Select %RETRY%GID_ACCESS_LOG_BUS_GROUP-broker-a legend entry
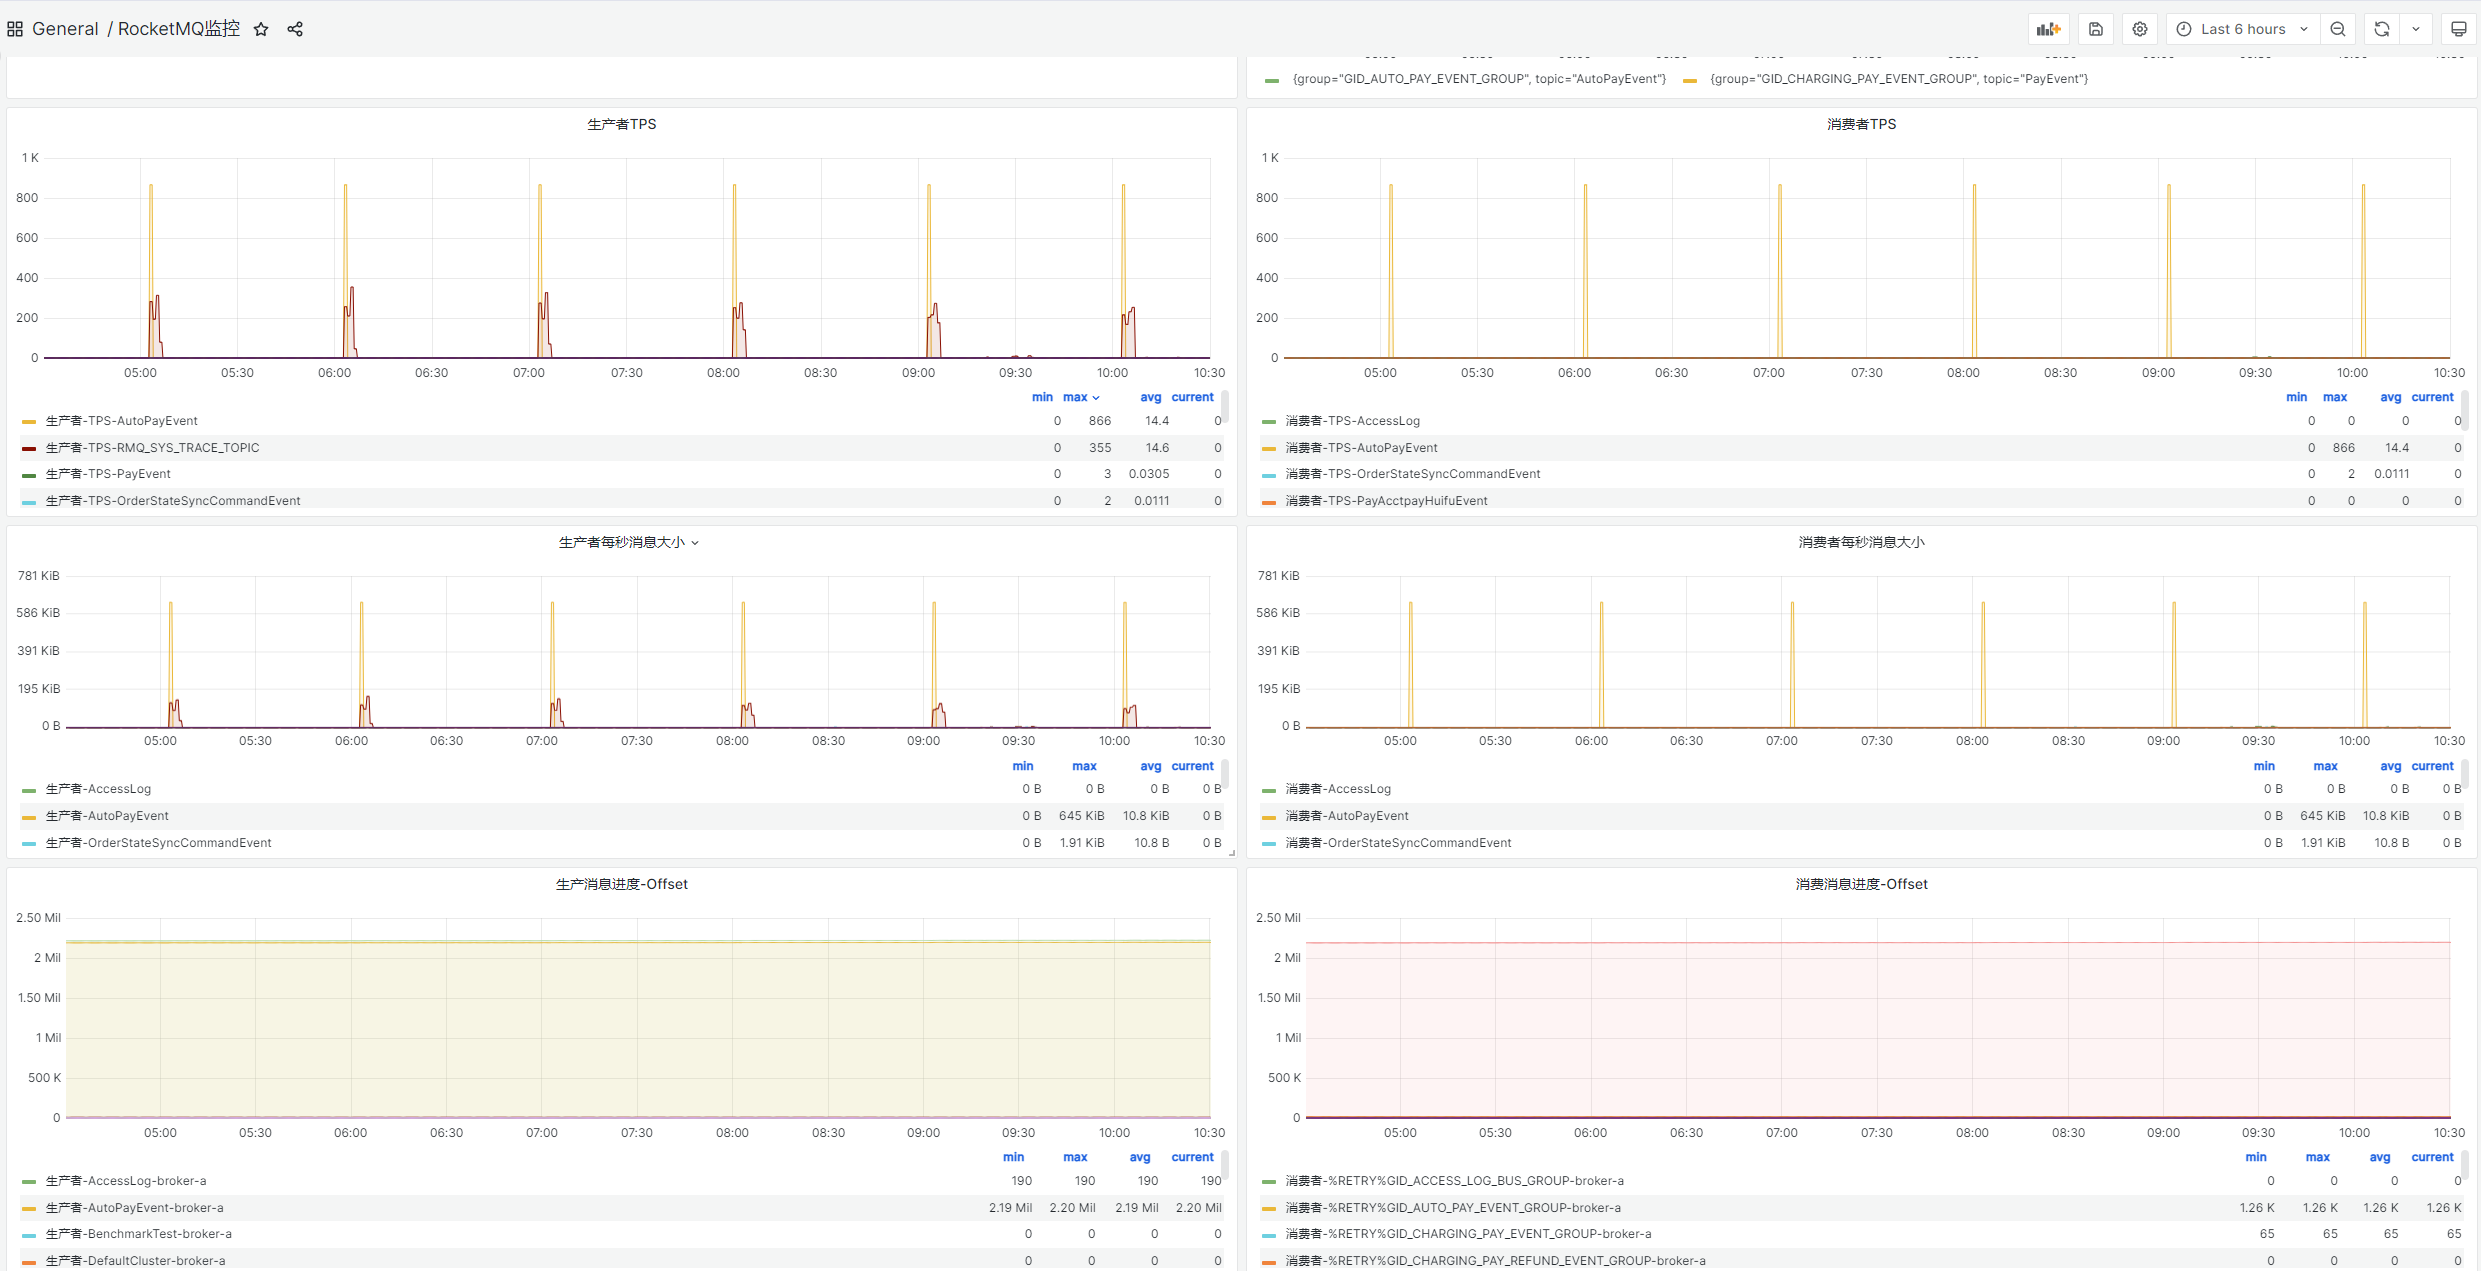Screen dimensions: 2481x1271 1454,1181
